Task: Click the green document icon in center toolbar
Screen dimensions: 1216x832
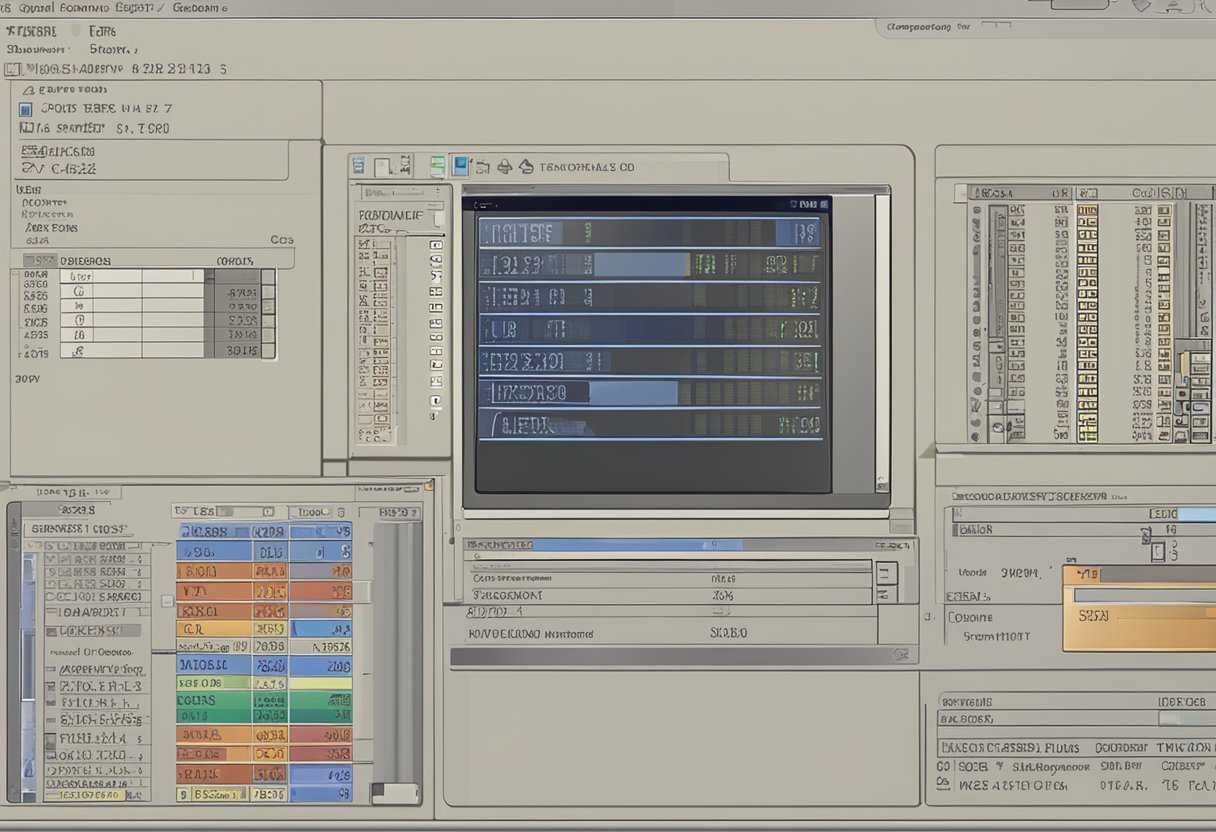Action: [x=437, y=166]
